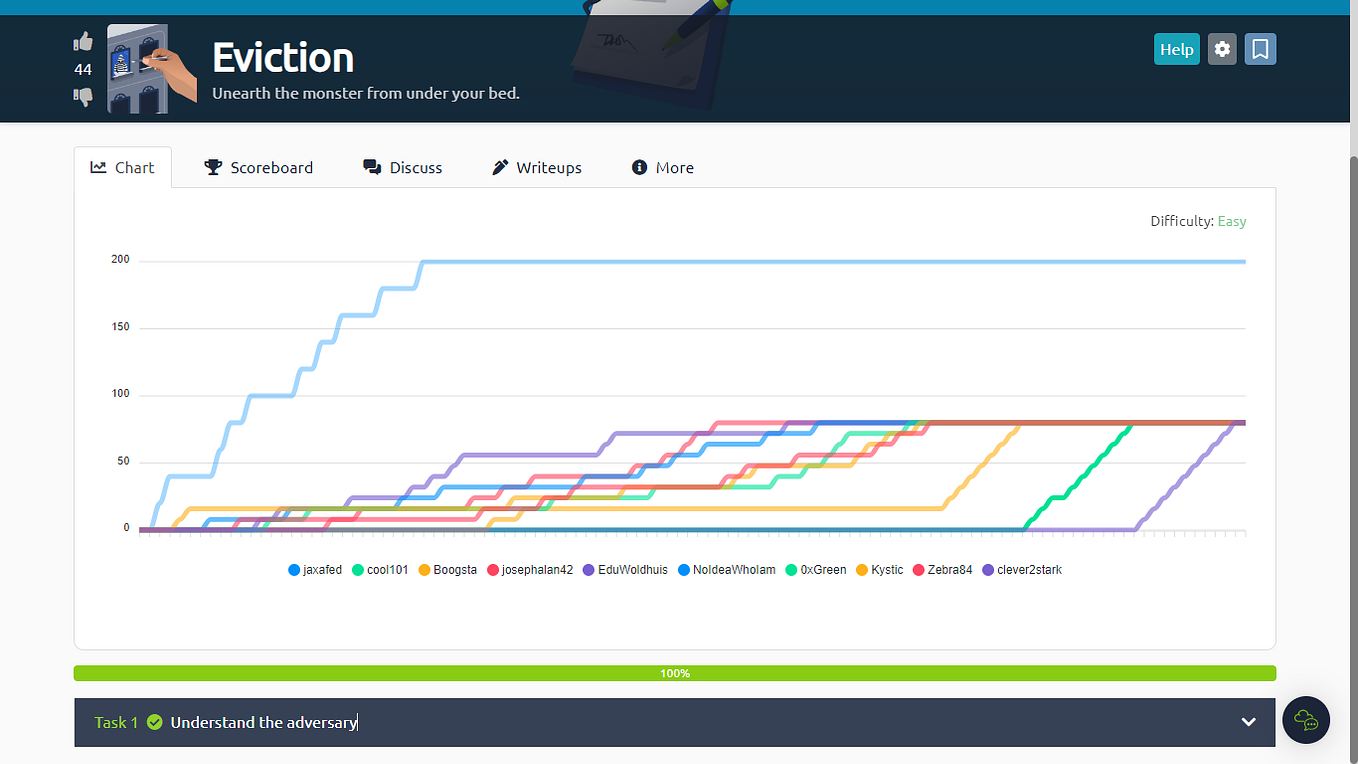1358x764 pixels.
Task: Click the Easy difficulty link
Action: [x=1231, y=221]
